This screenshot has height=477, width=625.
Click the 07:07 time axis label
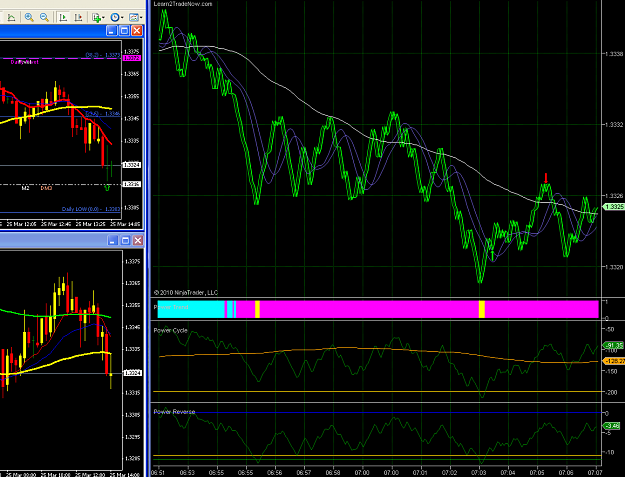tap(595, 473)
